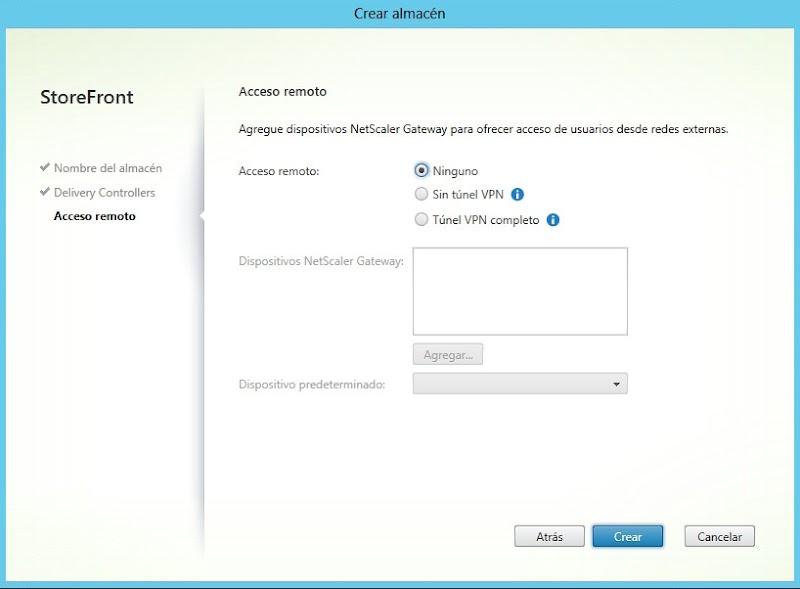Go to Nombre del almacén step

108,168
